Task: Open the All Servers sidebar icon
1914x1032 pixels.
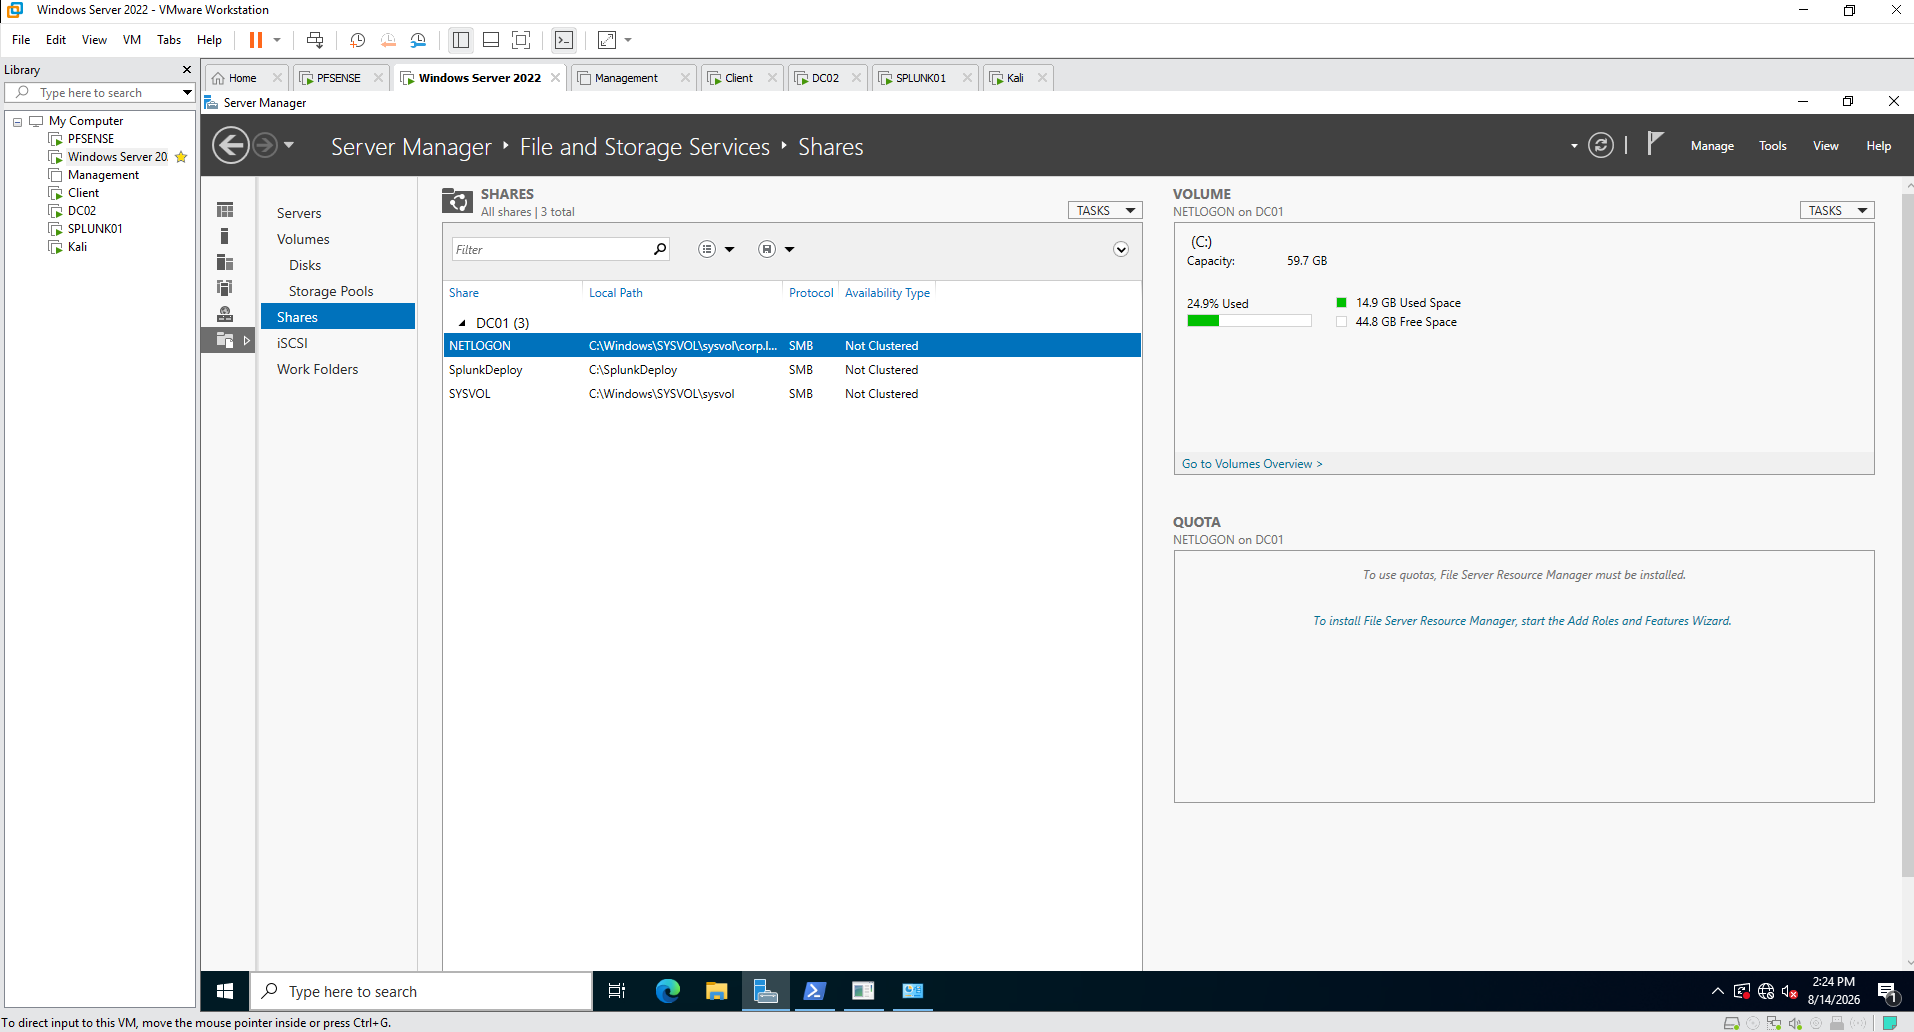Action: click(x=225, y=262)
